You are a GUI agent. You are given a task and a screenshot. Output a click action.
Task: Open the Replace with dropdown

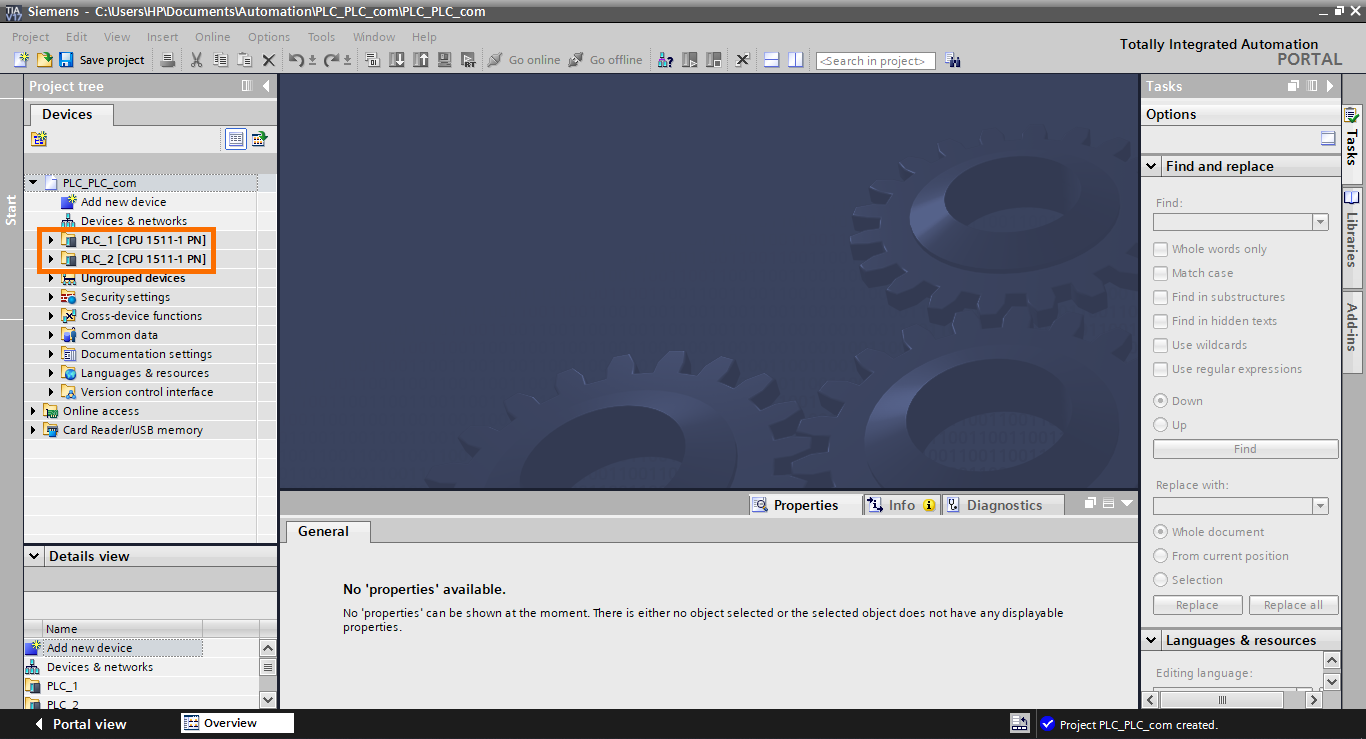(1320, 506)
